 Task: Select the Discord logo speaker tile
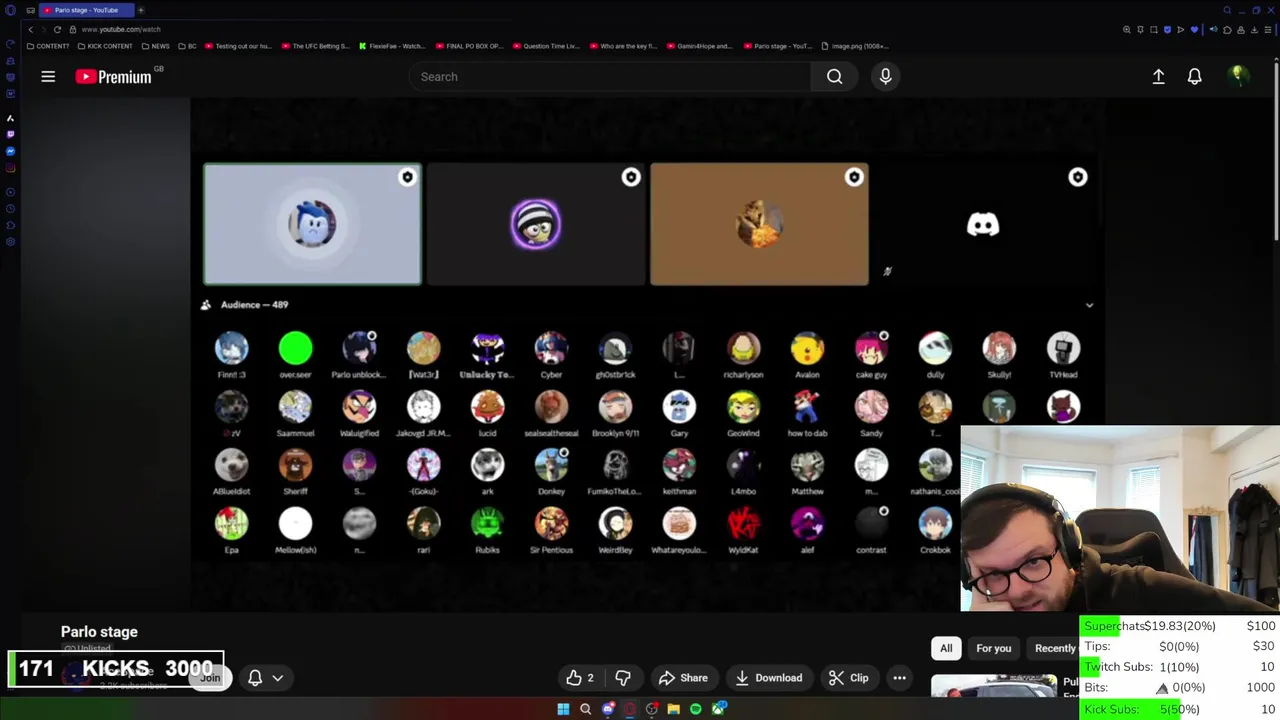point(983,224)
